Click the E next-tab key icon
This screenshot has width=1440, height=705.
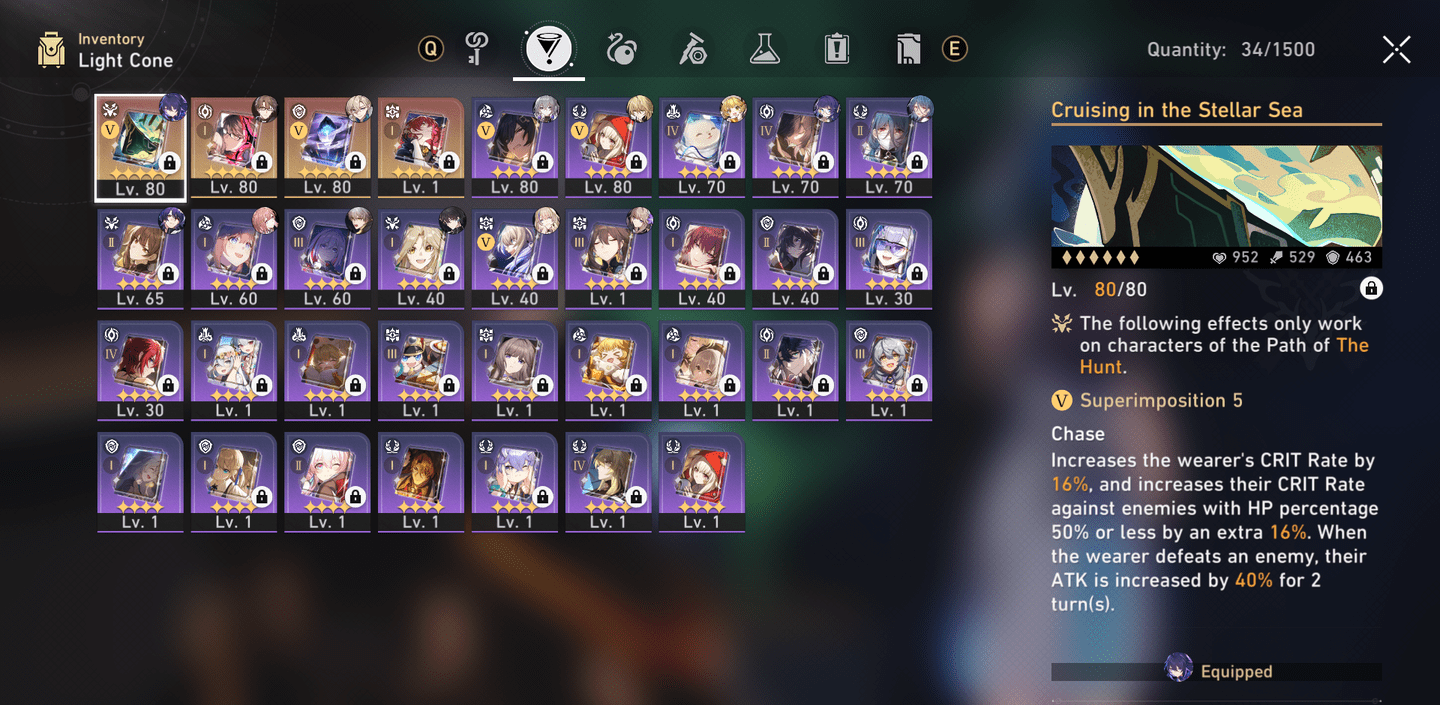pos(955,49)
